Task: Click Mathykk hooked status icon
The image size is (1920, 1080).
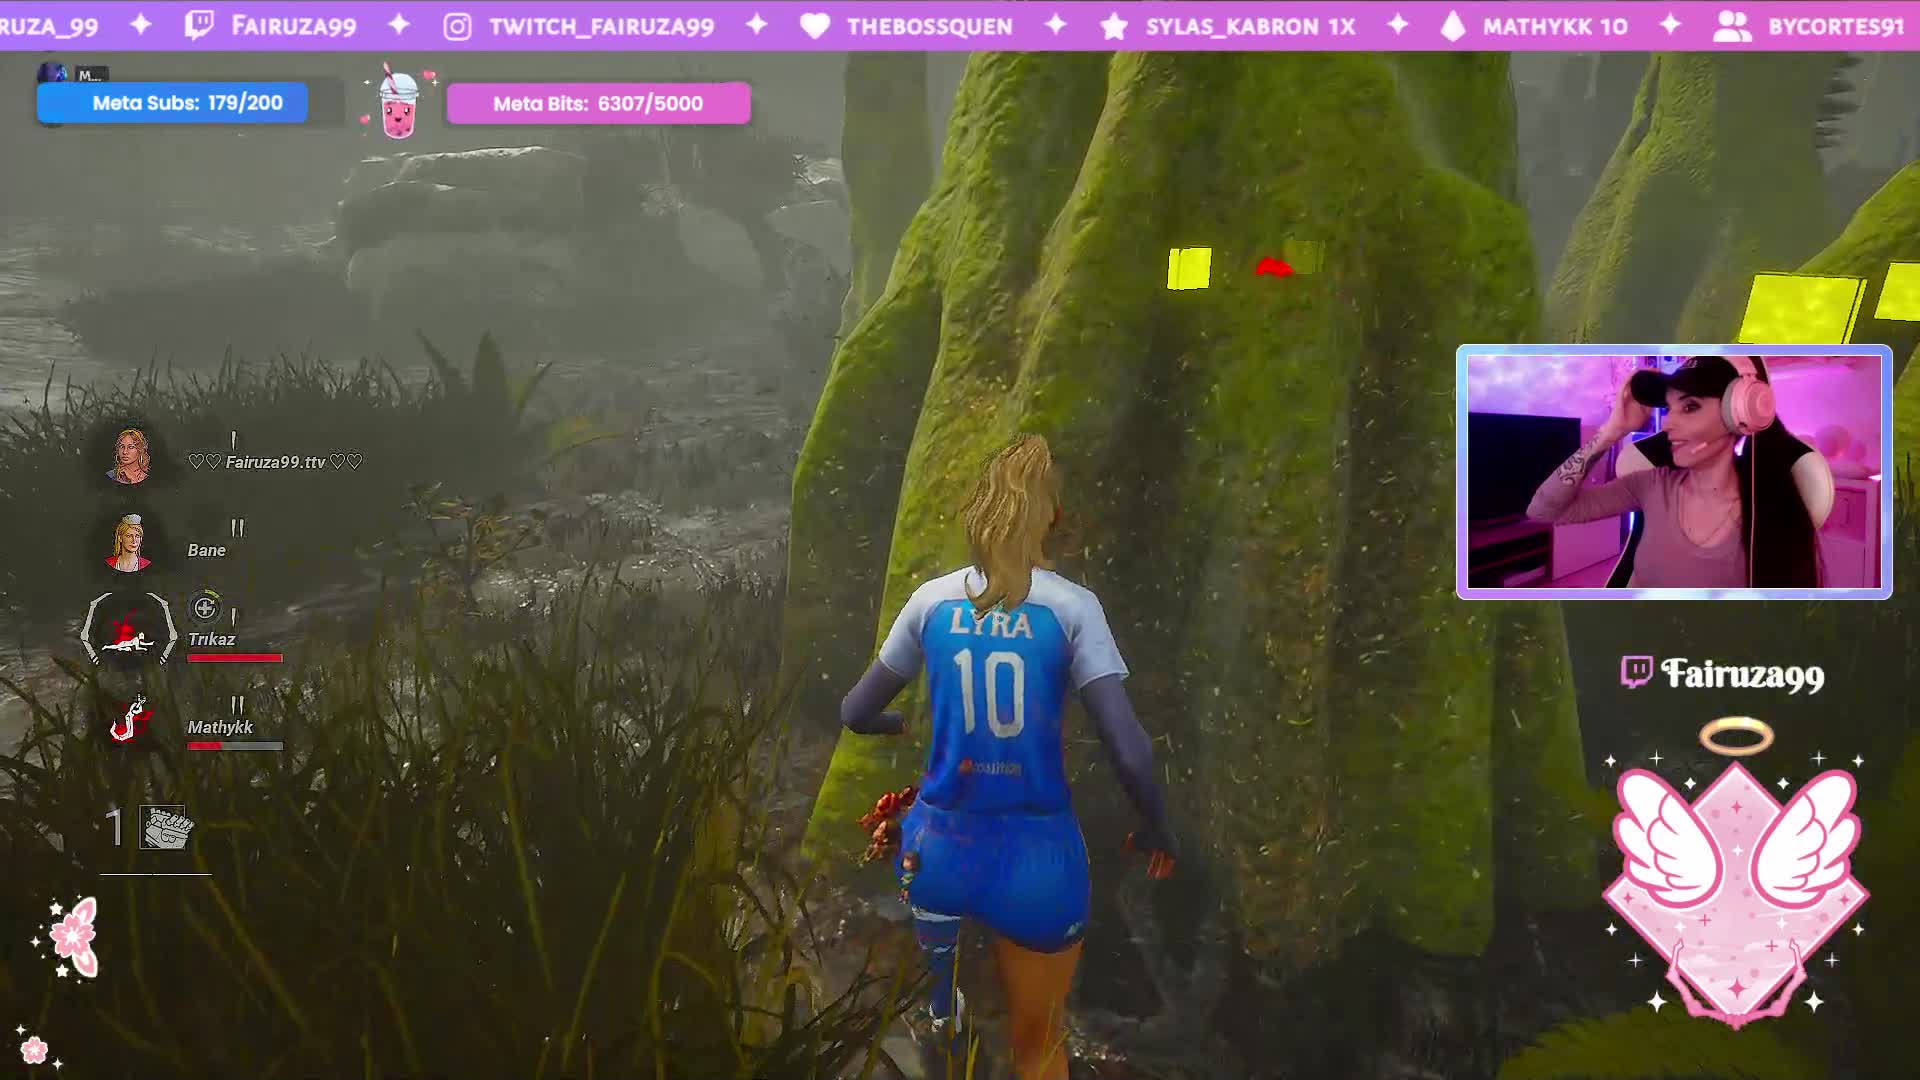Action: coord(129,719)
